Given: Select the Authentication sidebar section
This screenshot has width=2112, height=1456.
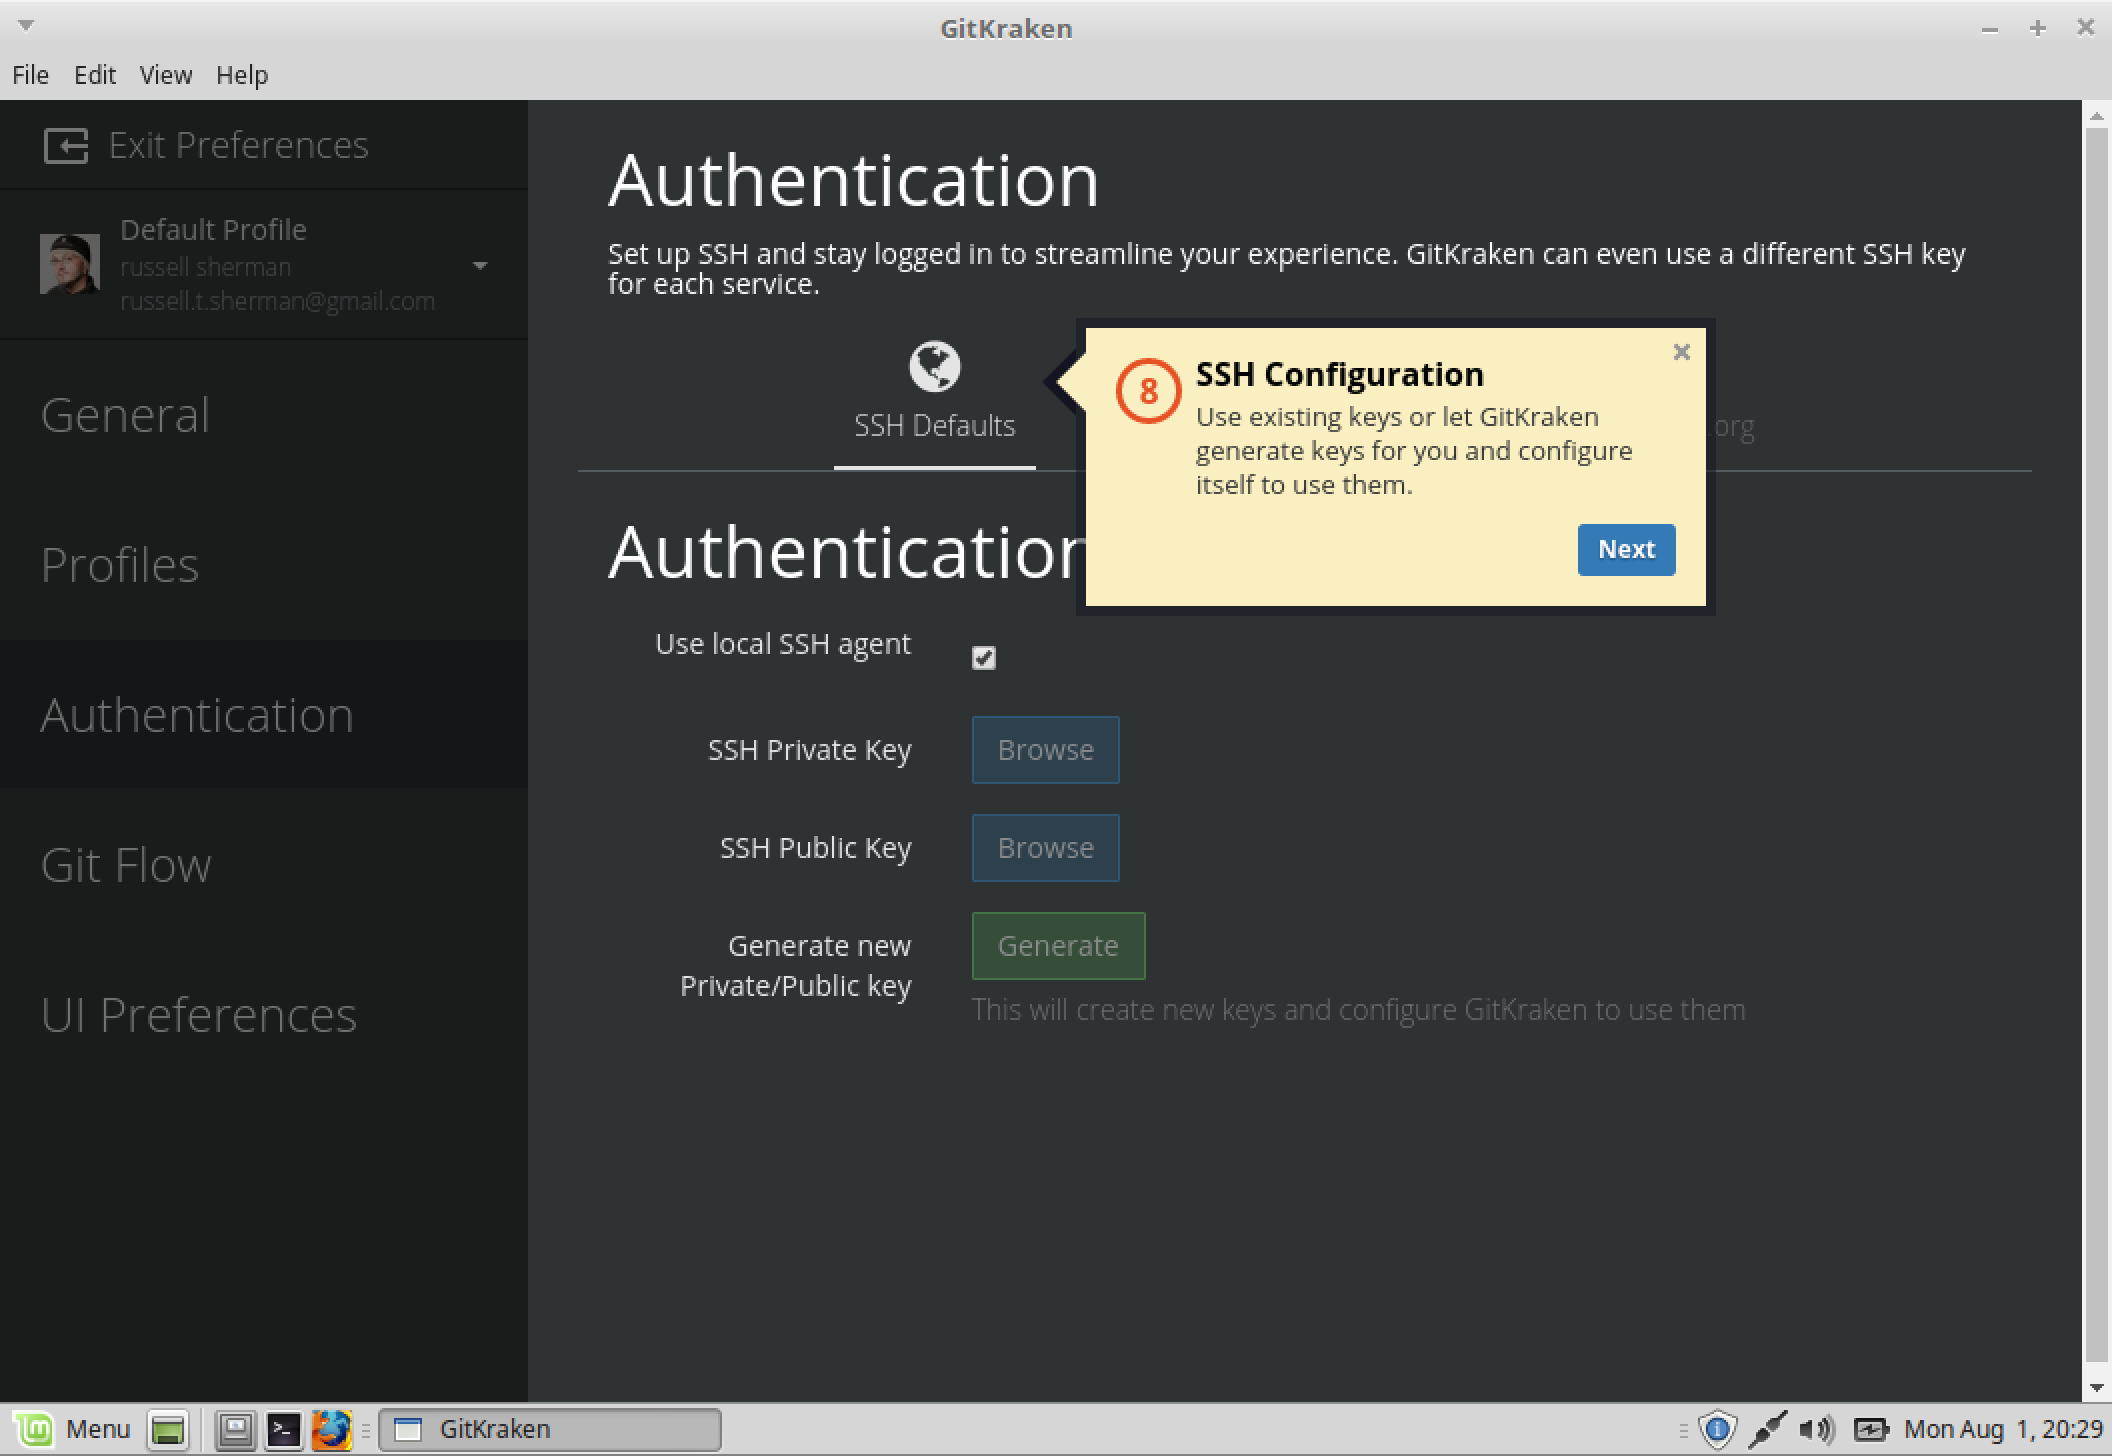Looking at the screenshot, I should point(264,715).
